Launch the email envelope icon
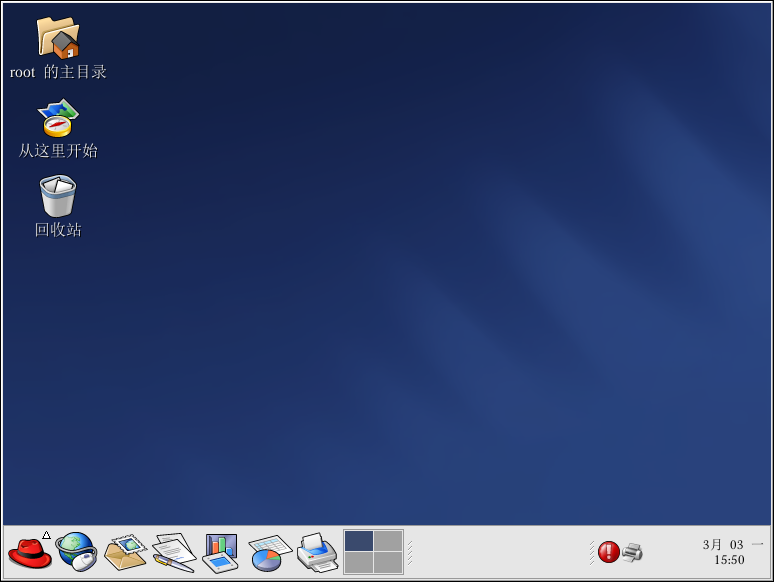The width and height of the screenshot is (774, 582). pyautogui.click(x=125, y=552)
